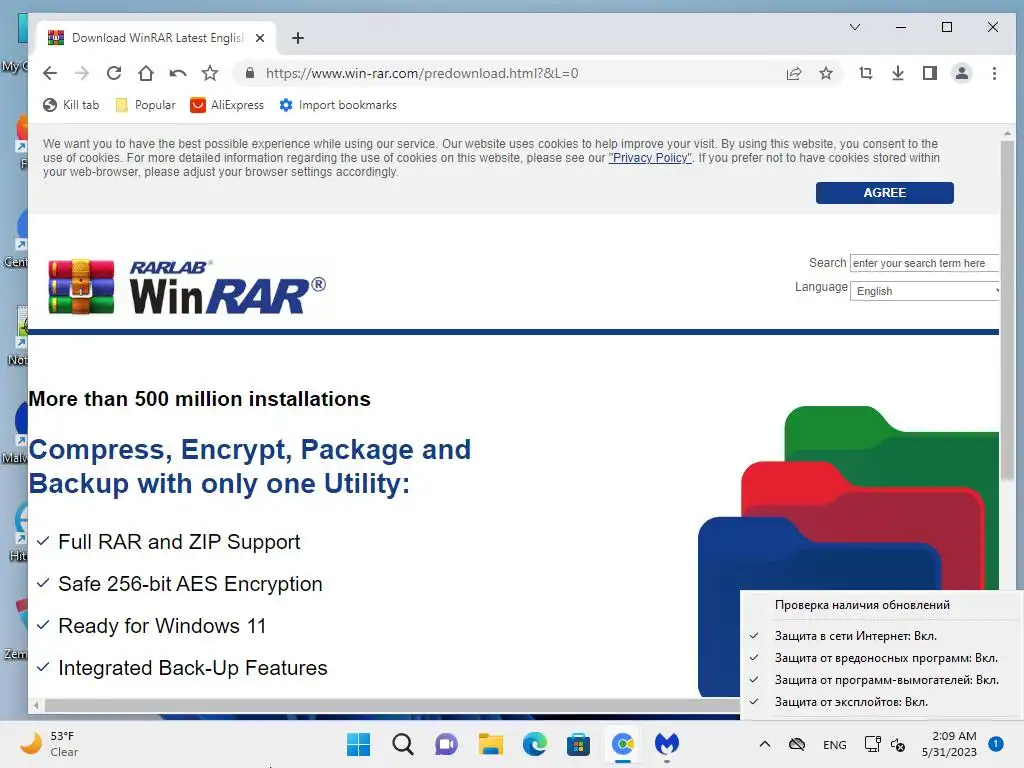Go back to the previous page
Screen dimensions: 1024x768
pos(50,73)
